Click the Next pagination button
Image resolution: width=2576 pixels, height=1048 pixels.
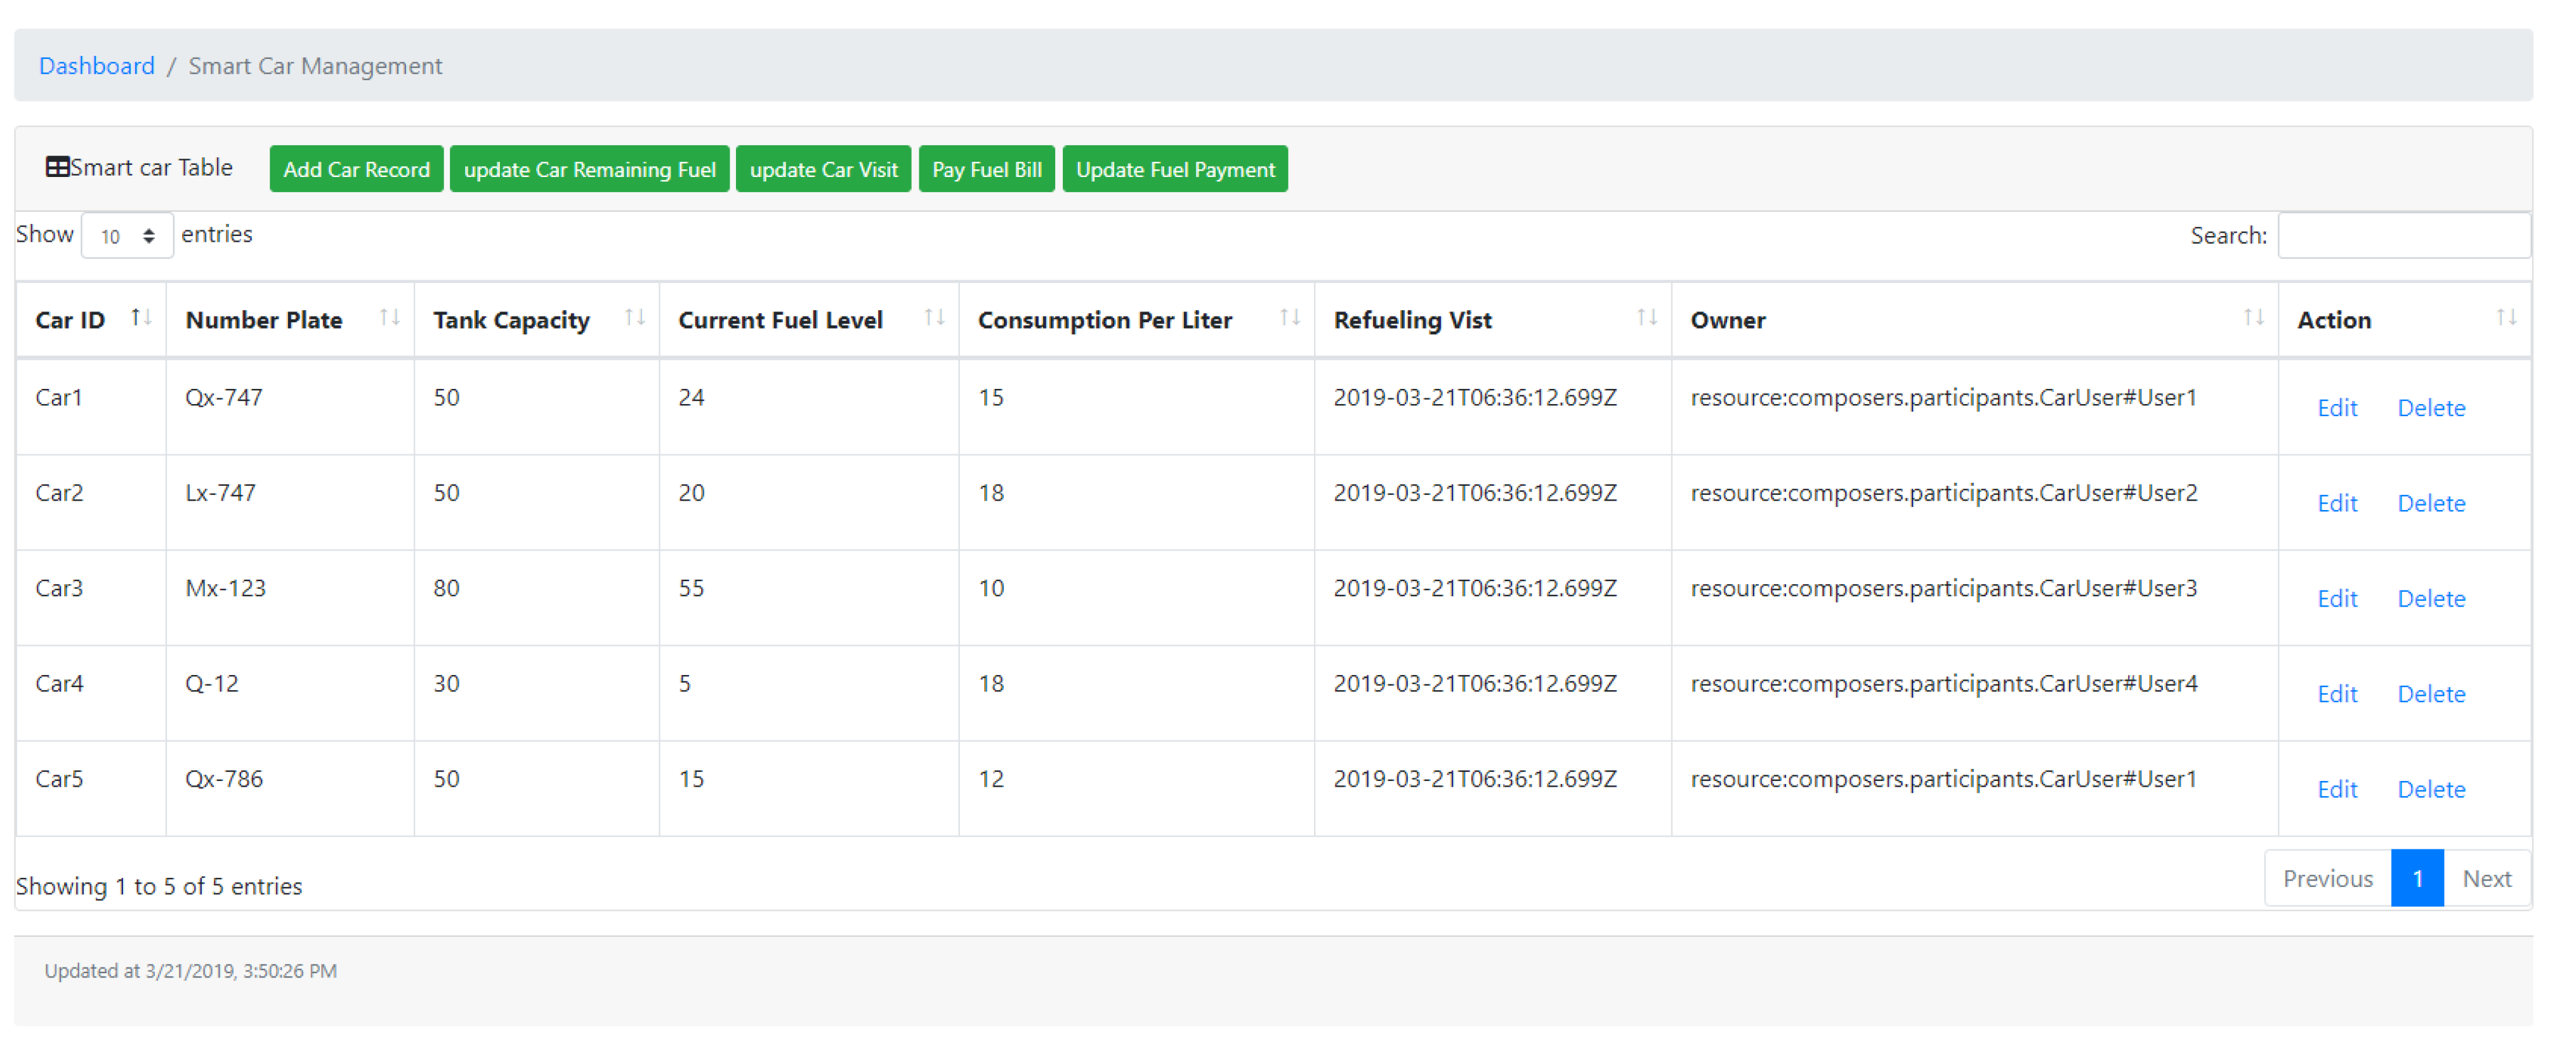[x=2485, y=879]
